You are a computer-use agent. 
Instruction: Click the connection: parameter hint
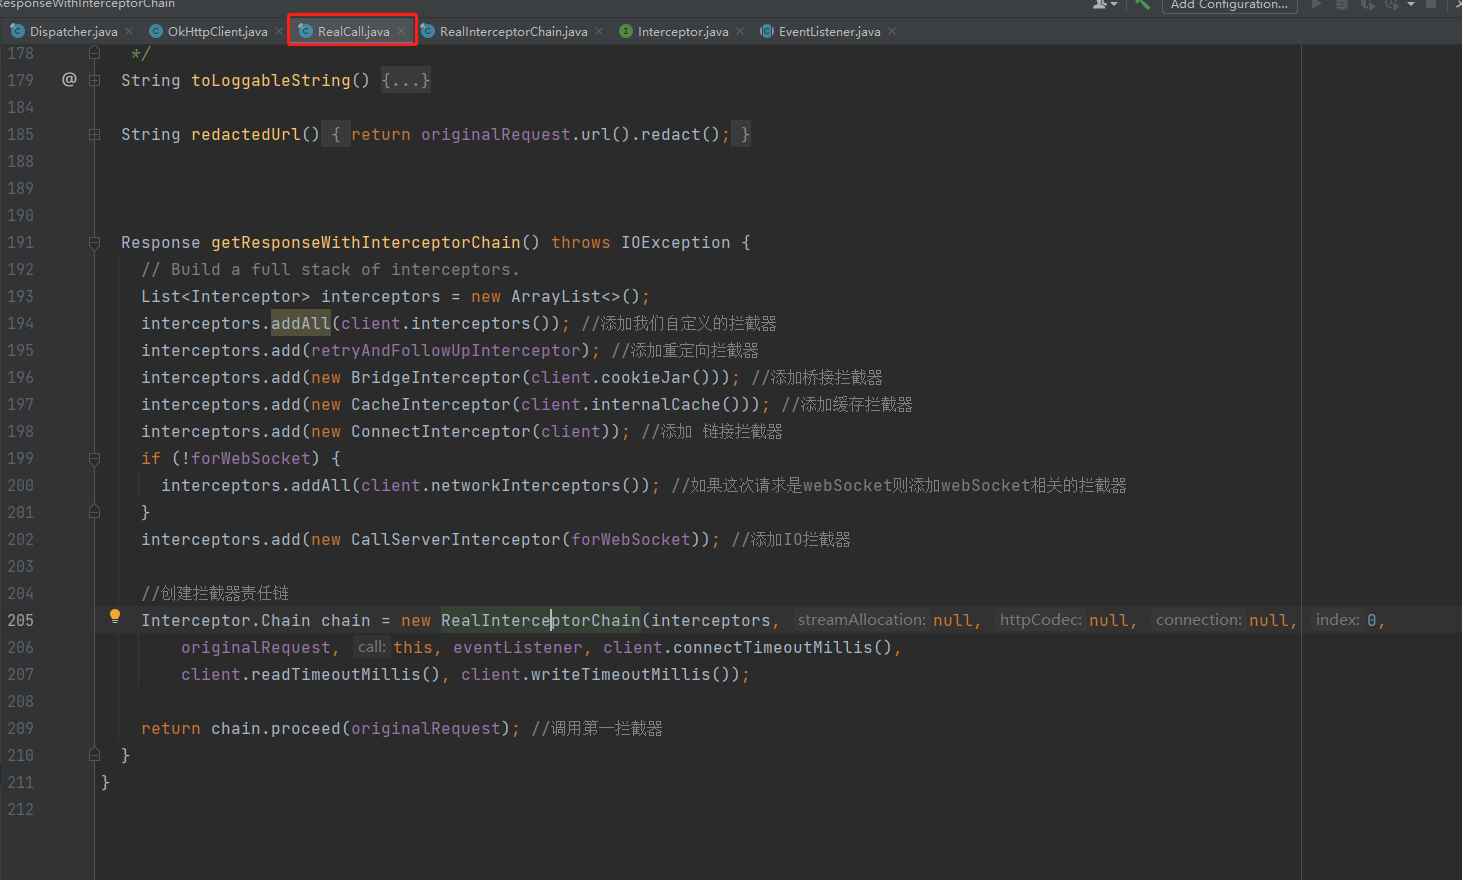point(1199,620)
